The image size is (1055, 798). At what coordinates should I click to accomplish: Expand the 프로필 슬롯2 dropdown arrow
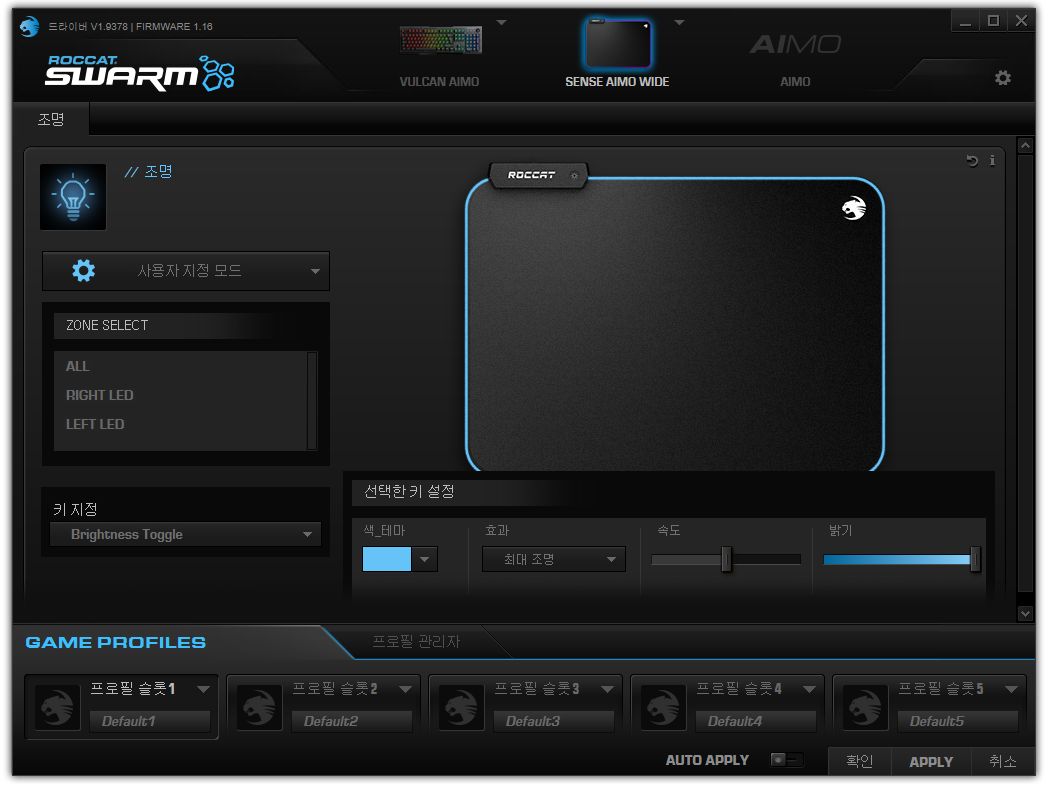(x=405, y=689)
